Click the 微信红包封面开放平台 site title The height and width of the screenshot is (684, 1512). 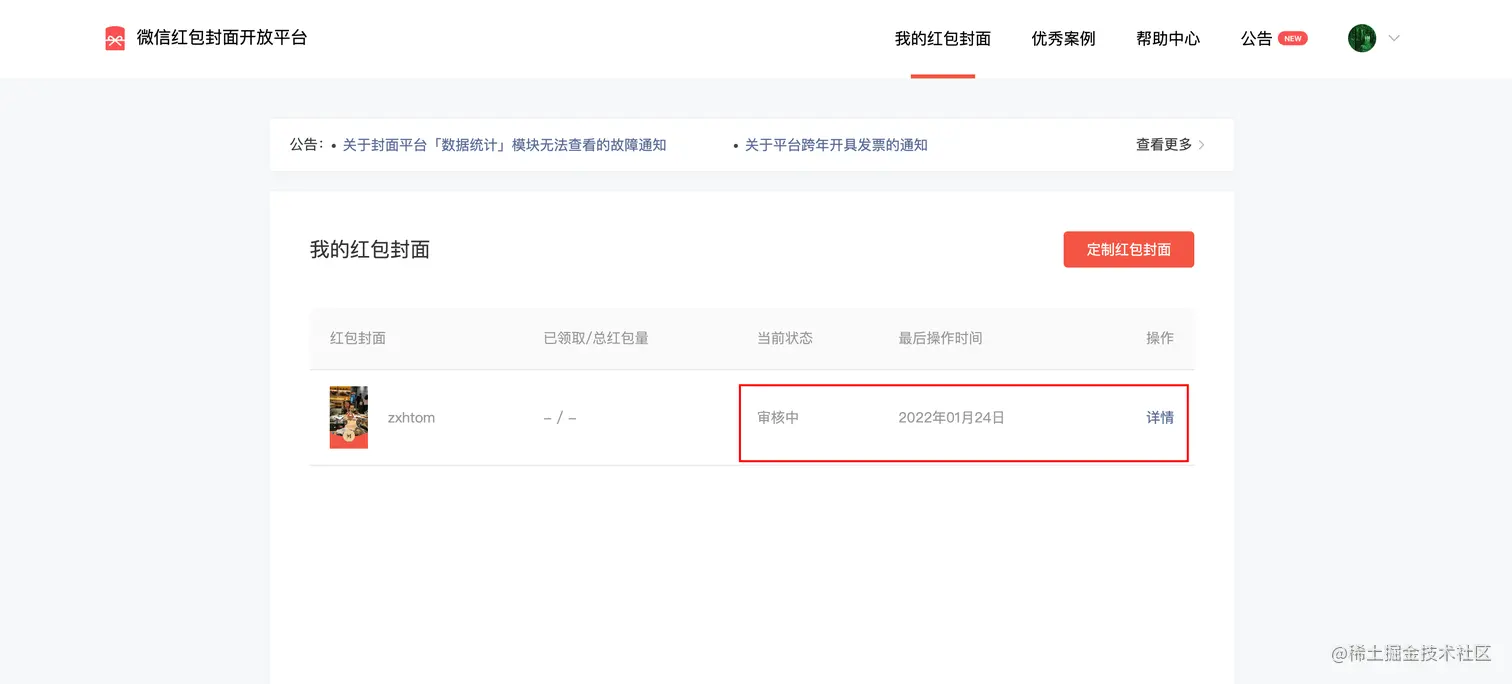(222, 38)
